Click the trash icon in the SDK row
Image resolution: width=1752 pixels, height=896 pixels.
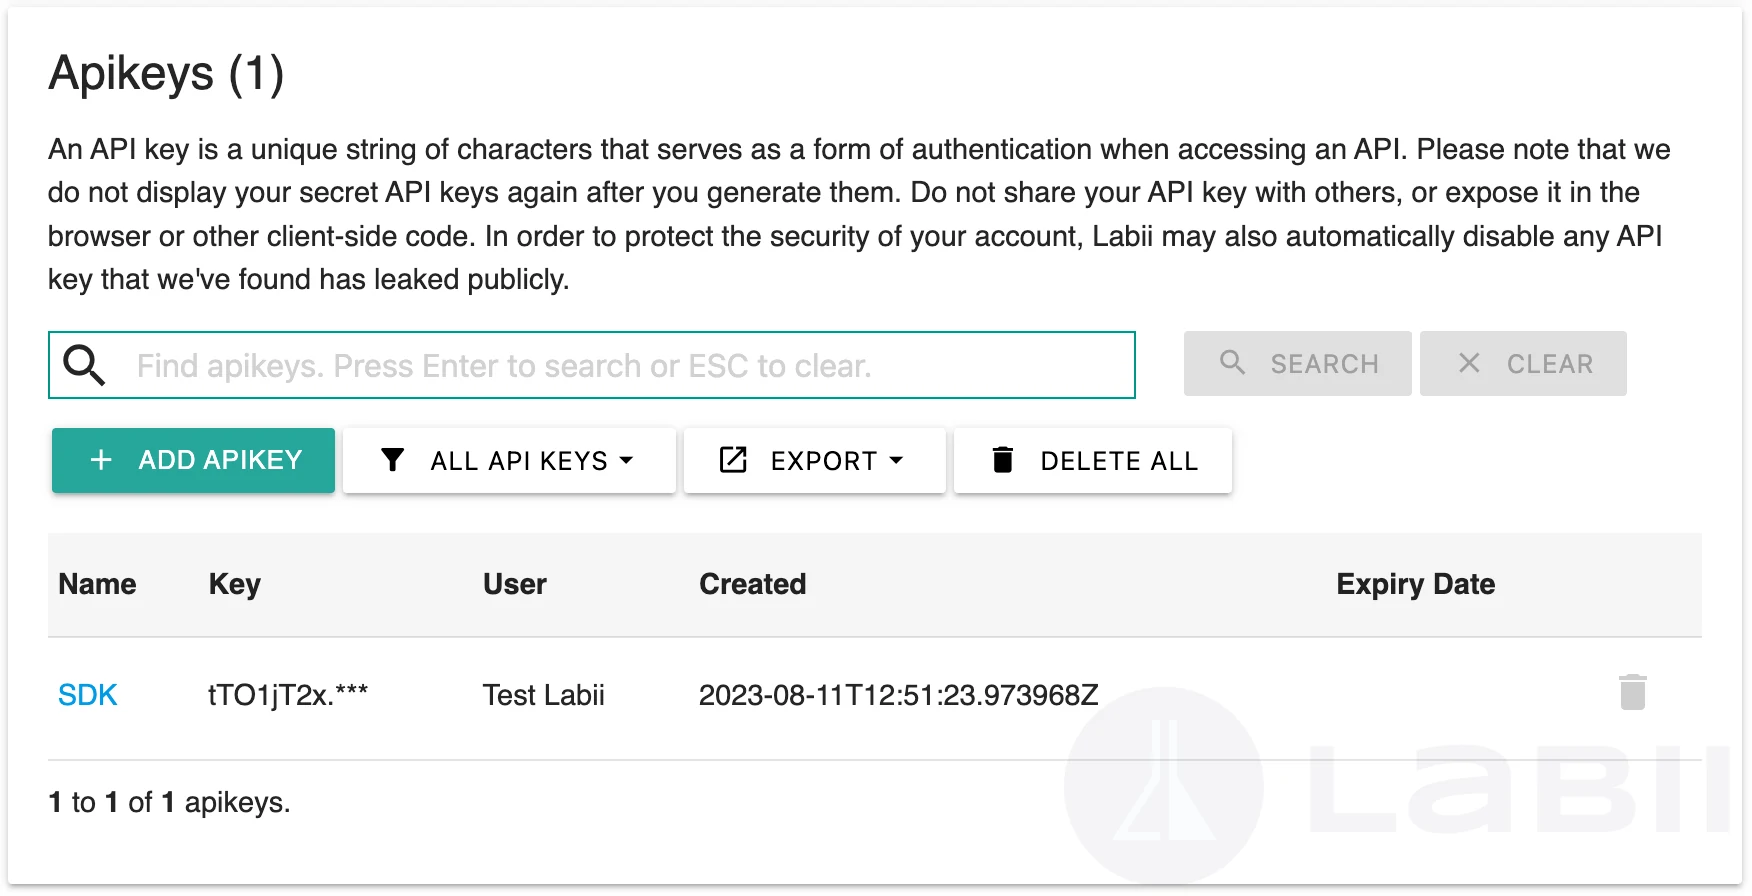coord(1632,692)
